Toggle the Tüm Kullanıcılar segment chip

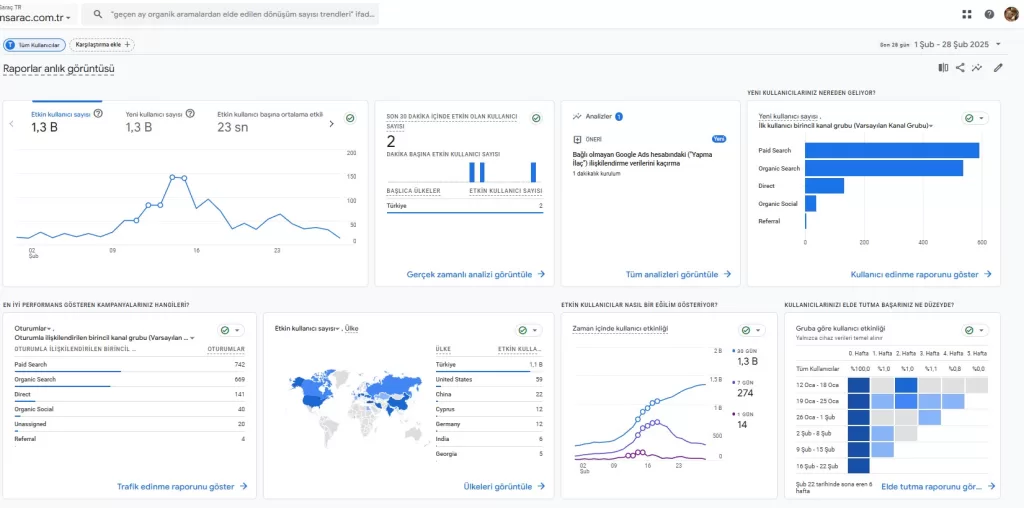(35, 45)
